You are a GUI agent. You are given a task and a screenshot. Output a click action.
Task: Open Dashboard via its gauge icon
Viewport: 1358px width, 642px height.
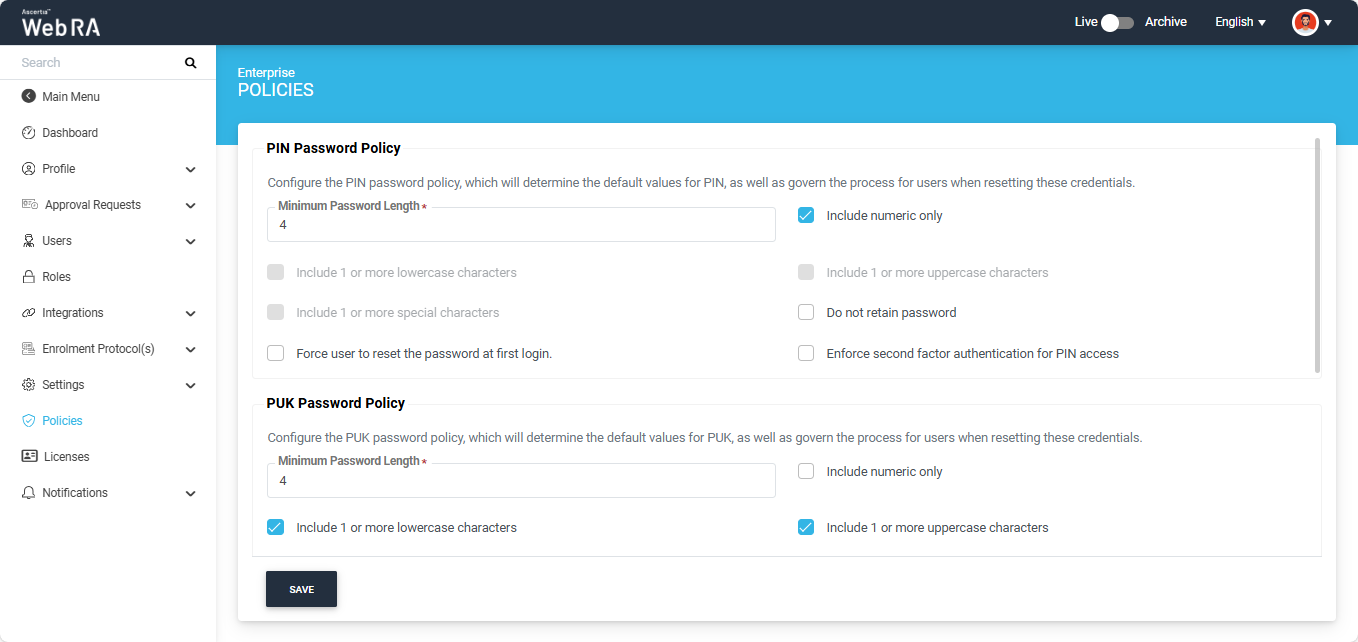[28, 133]
